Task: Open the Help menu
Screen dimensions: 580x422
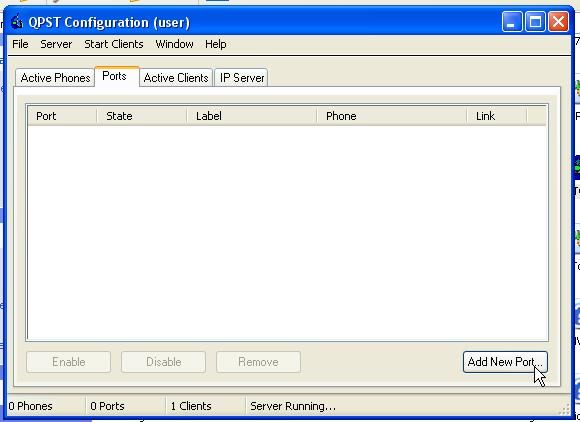Action: pos(216,44)
